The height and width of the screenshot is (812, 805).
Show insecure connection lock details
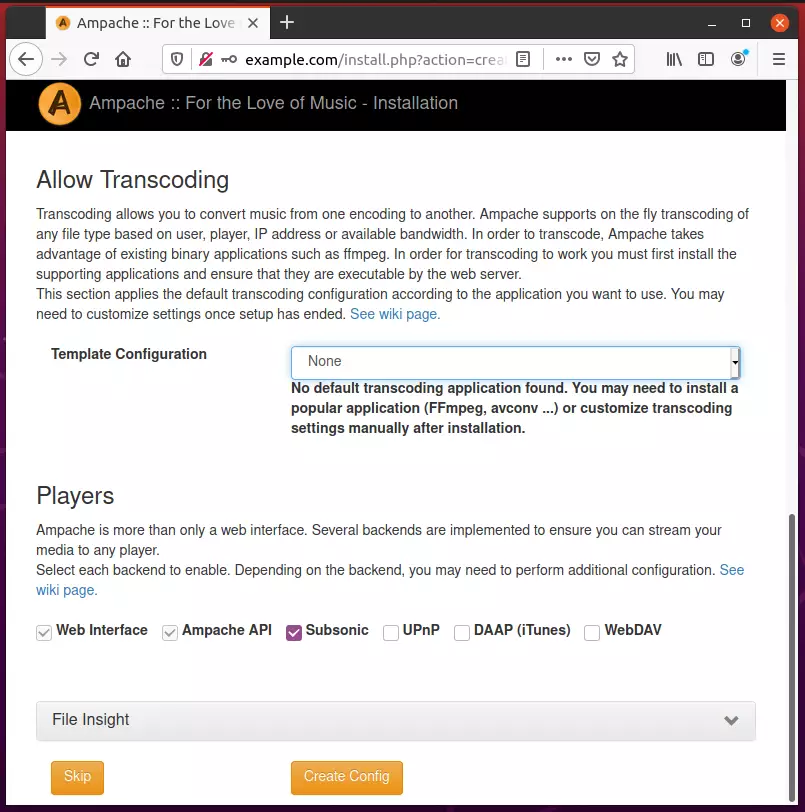coord(206,60)
